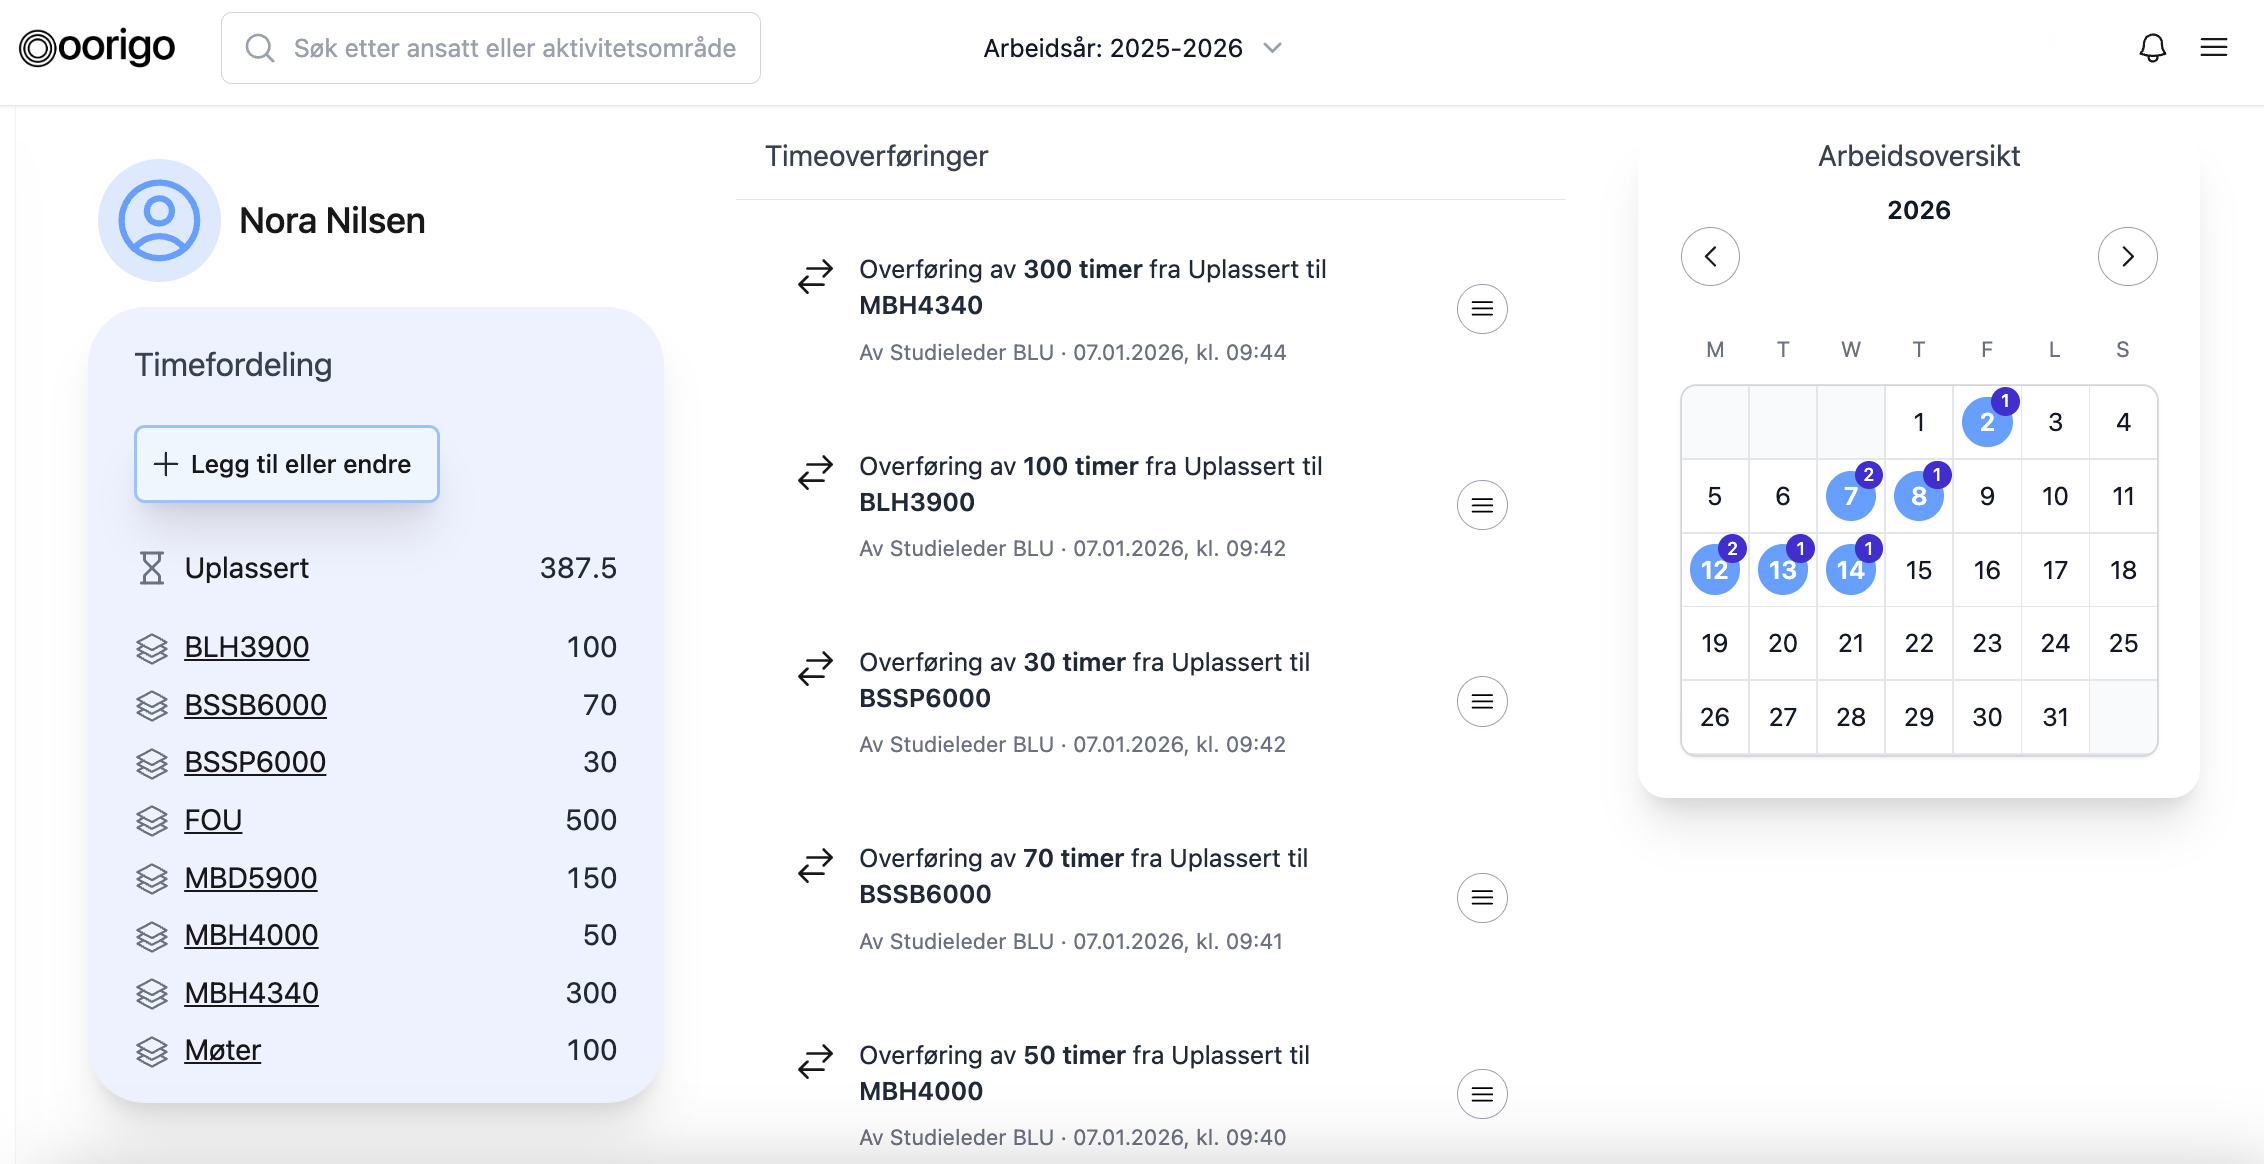Click the hourglass icon next to Uplassert

click(152, 568)
